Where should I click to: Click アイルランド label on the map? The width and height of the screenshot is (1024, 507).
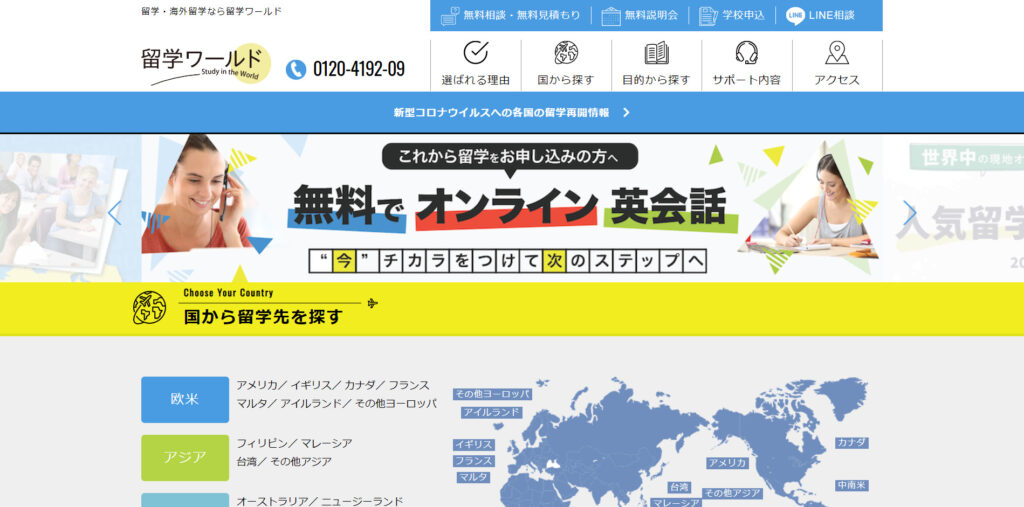[x=492, y=412]
